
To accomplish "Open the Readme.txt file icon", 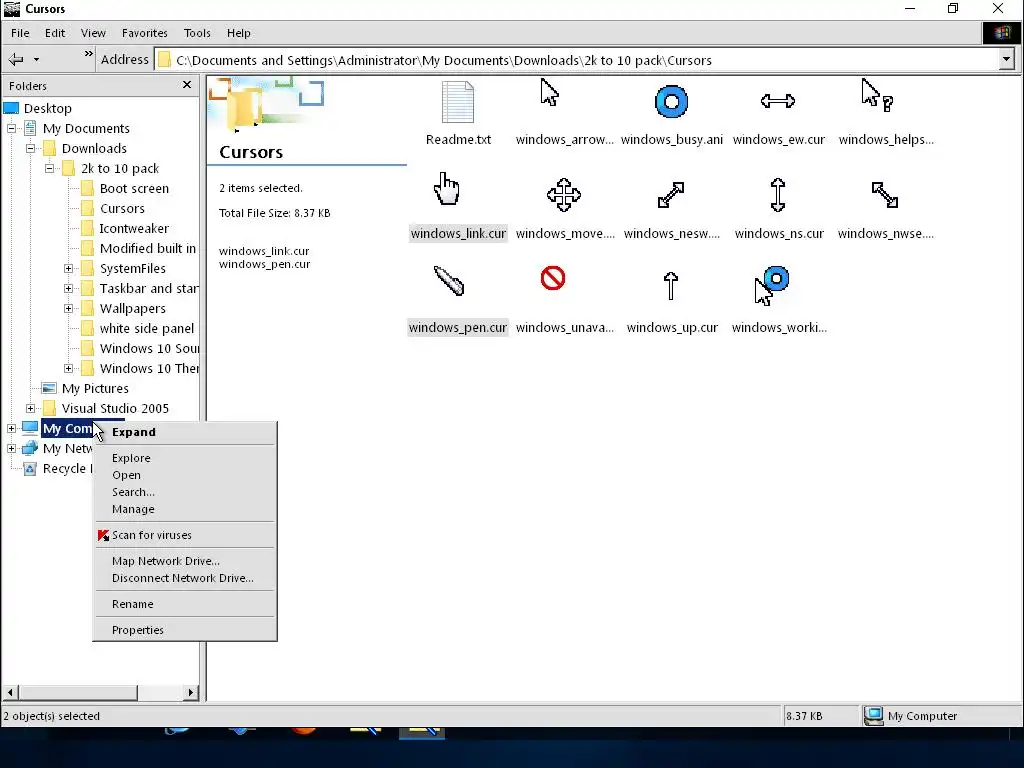I will 457,102.
